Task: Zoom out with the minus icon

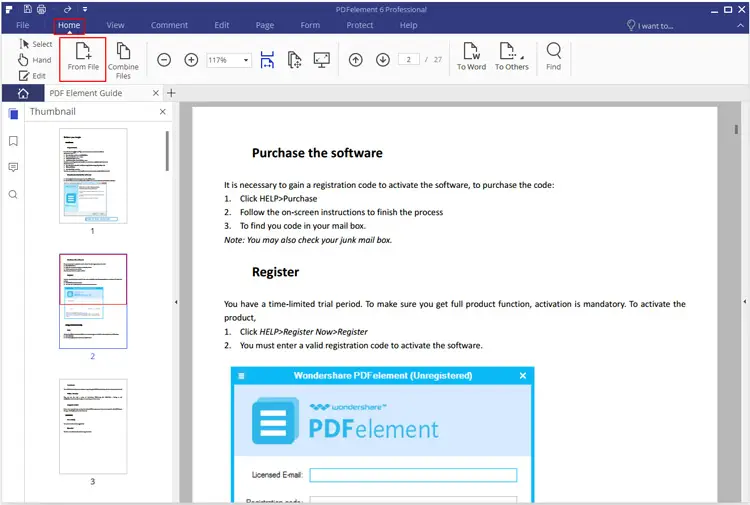Action: tap(164, 60)
